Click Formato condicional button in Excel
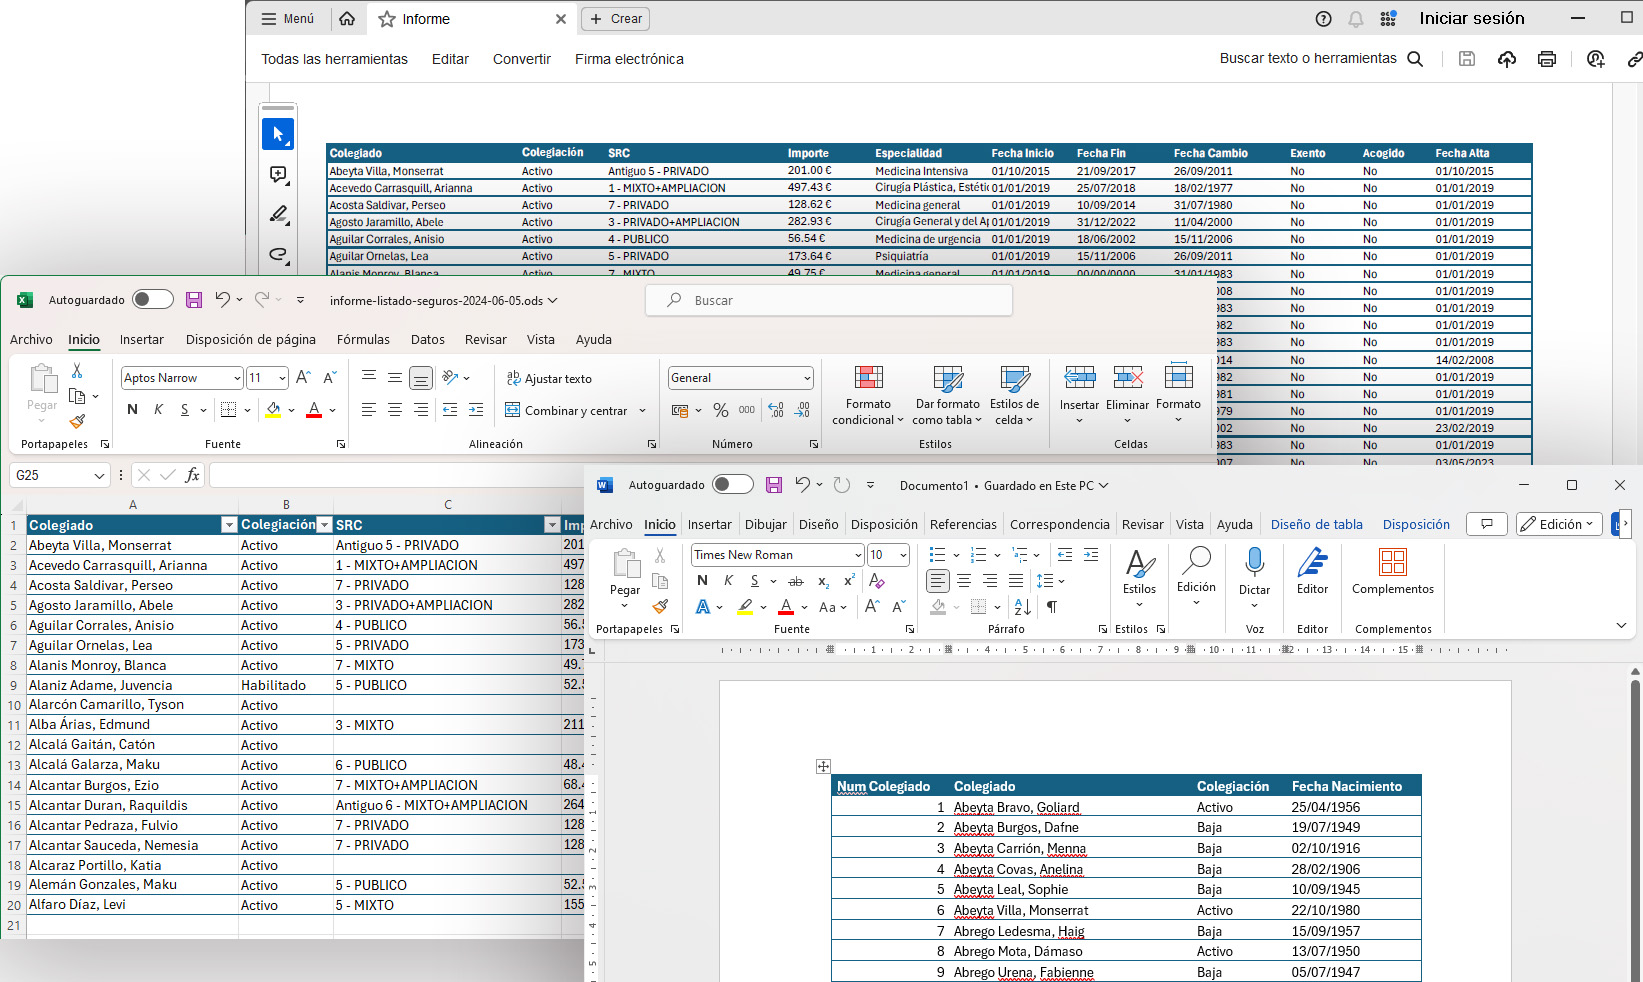The image size is (1643, 982). pyautogui.click(x=868, y=396)
